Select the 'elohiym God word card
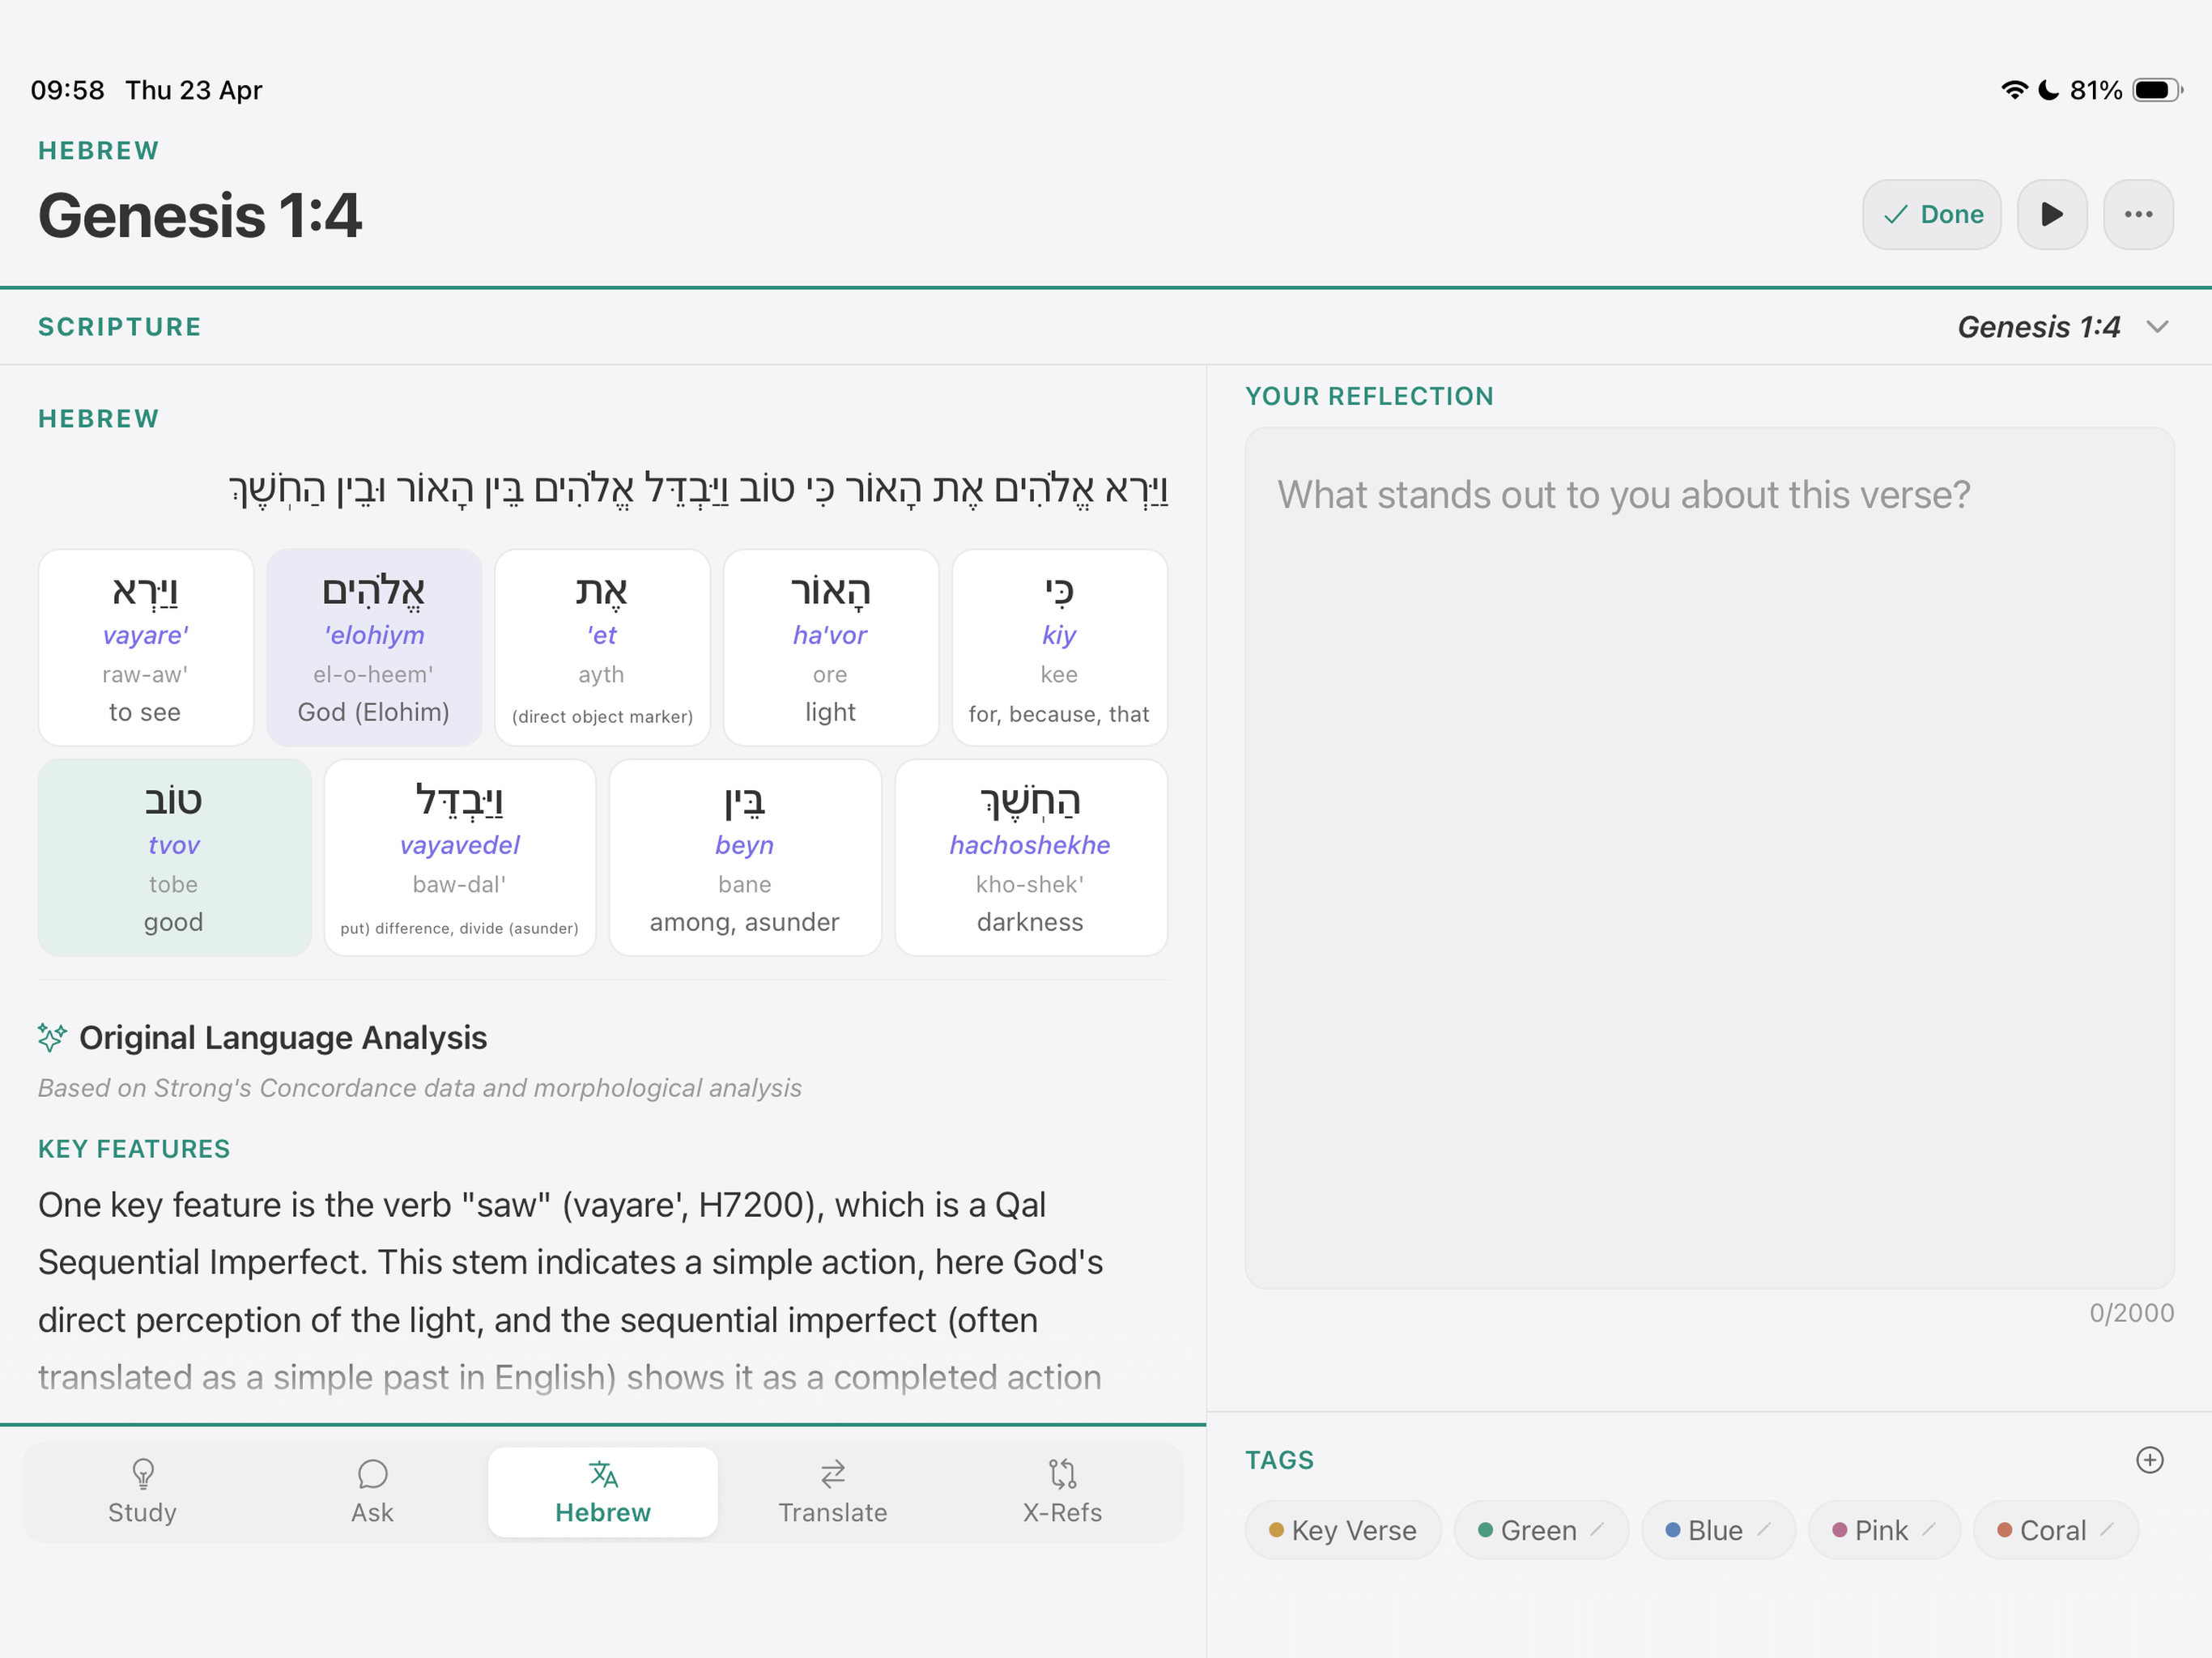Screen dimensions: 2212x1658 [374, 648]
